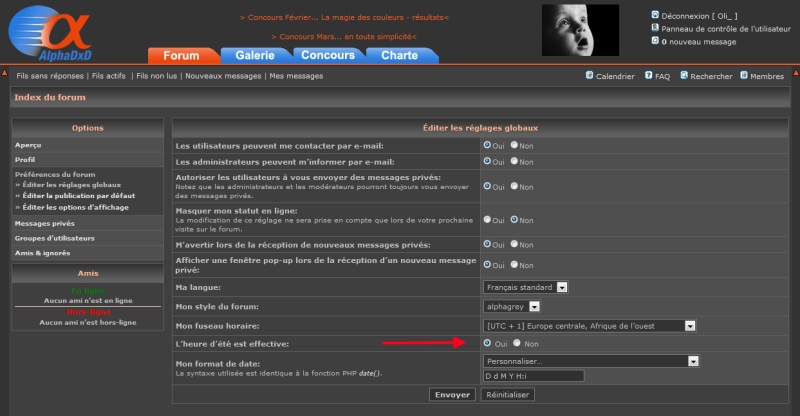Click the FAQ help icon
This screenshot has height=416, width=800.
(649, 76)
